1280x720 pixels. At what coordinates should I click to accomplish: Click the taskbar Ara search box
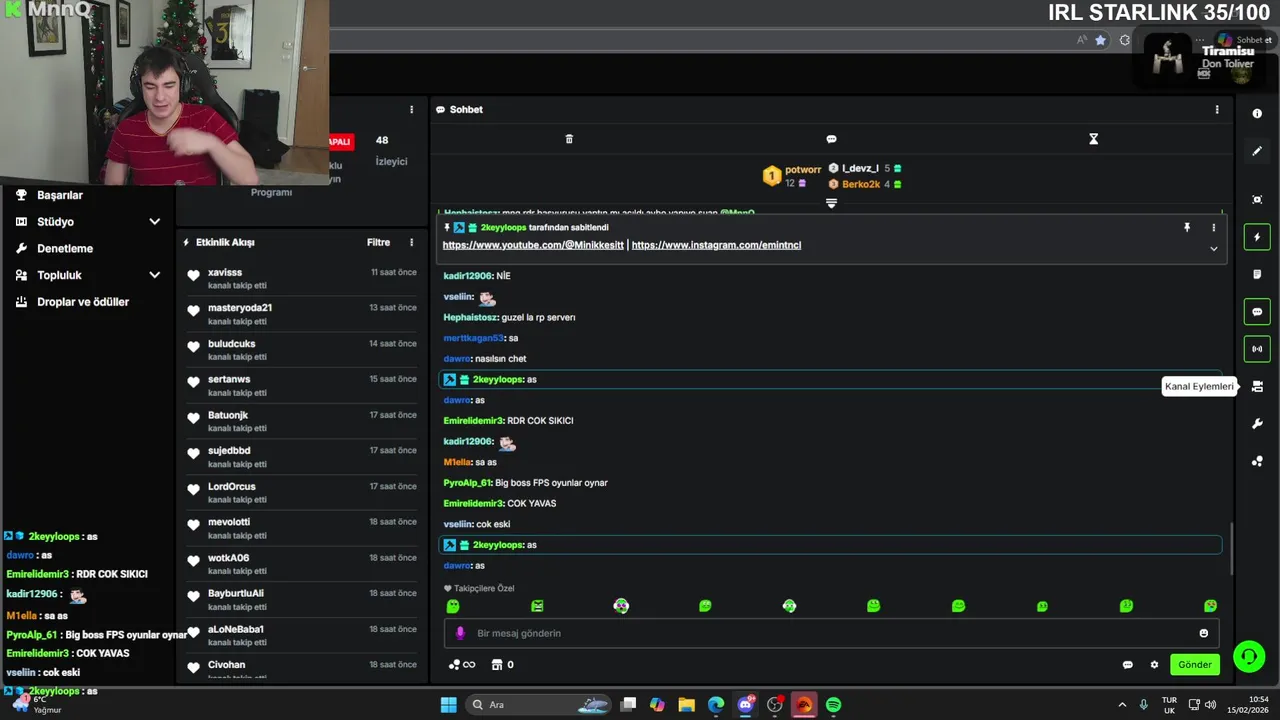pyautogui.click(x=539, y=705)
